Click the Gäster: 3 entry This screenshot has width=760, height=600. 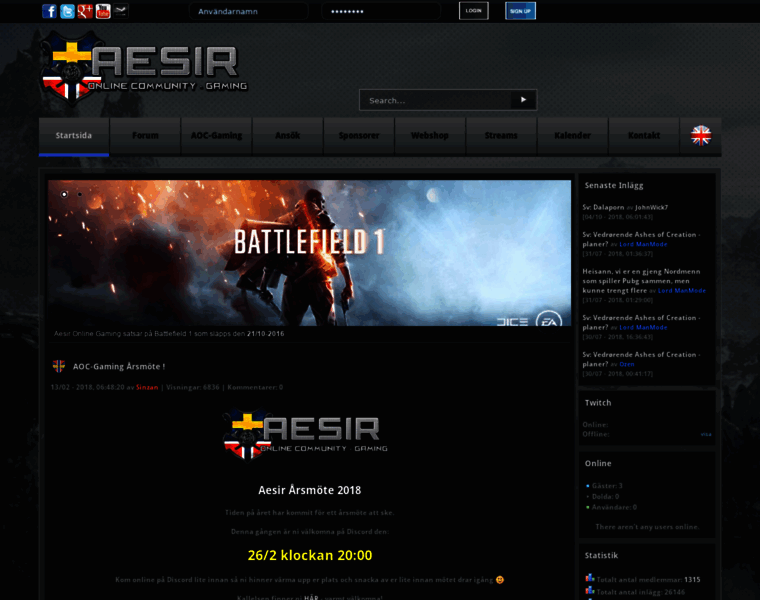point(607,486)
